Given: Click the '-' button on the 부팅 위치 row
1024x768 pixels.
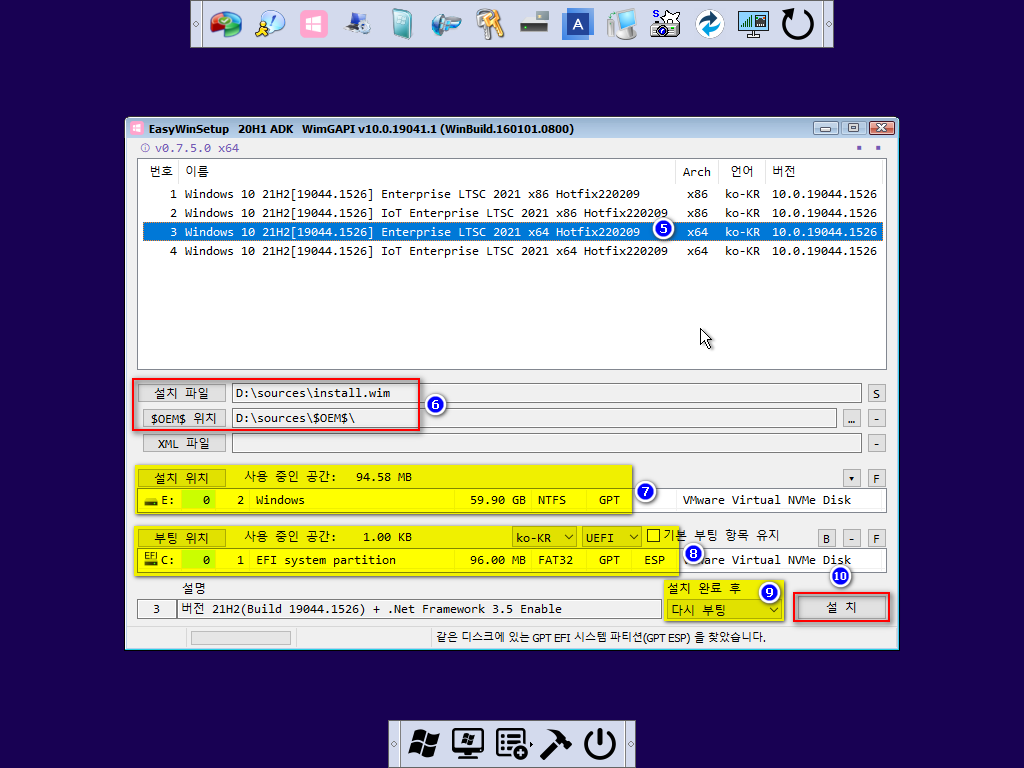Looking at the screenshot, I should 852,539.
